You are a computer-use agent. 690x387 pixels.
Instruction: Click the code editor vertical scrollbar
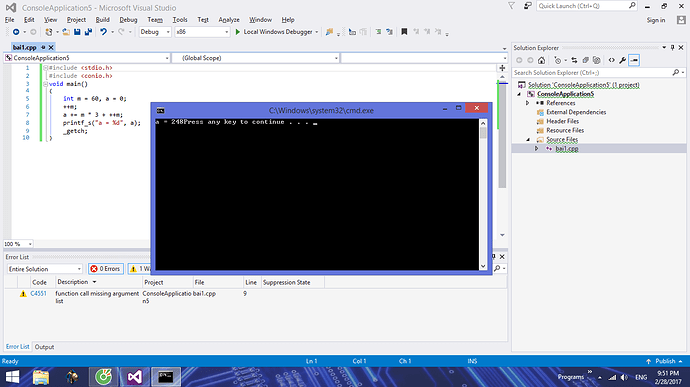[502, 136]
